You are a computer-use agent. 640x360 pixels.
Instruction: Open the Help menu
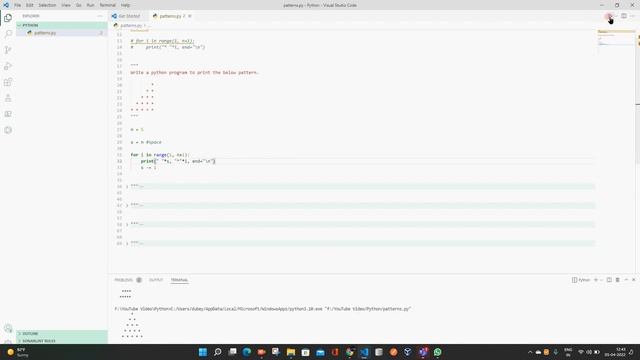[125, 5]
